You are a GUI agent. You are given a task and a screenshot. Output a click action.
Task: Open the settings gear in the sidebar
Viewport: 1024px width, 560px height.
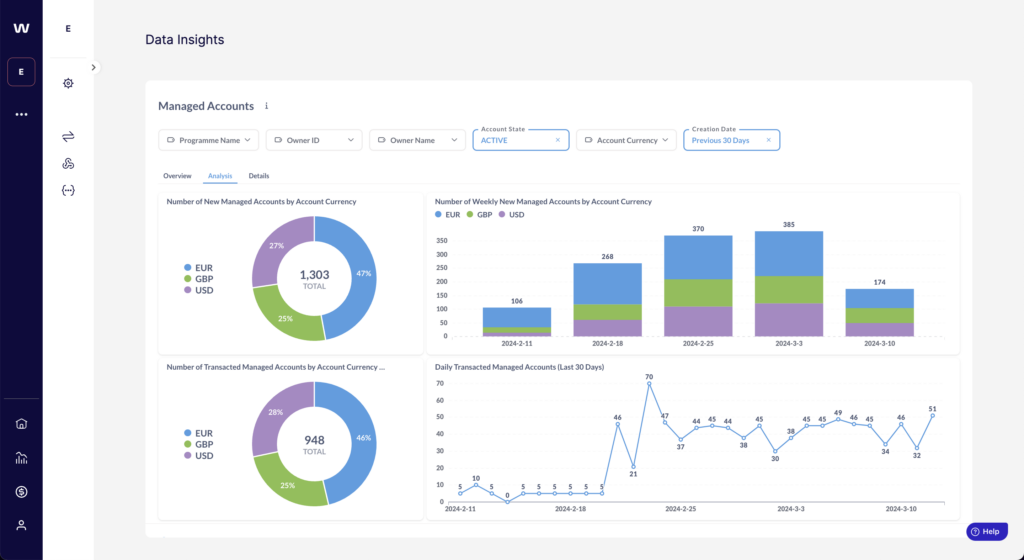[x=68, y=83]
